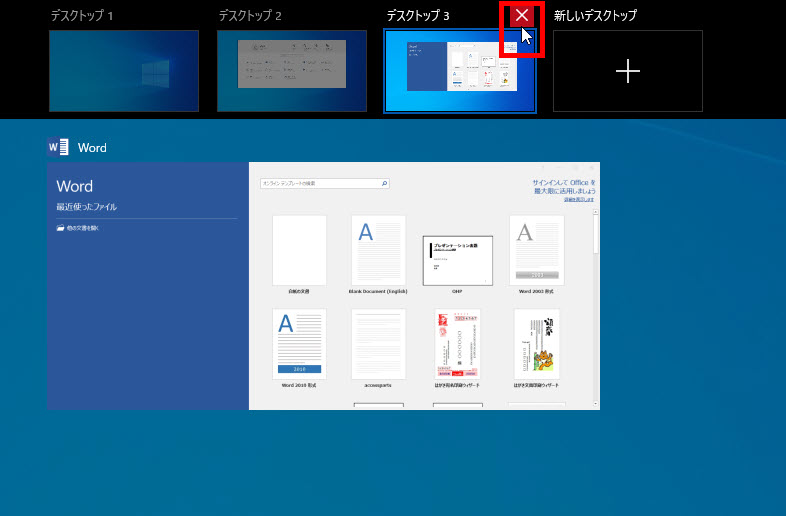786x516 pixels.
Task: Click the 他の文書を開く folder link
Action: (78, 228)
